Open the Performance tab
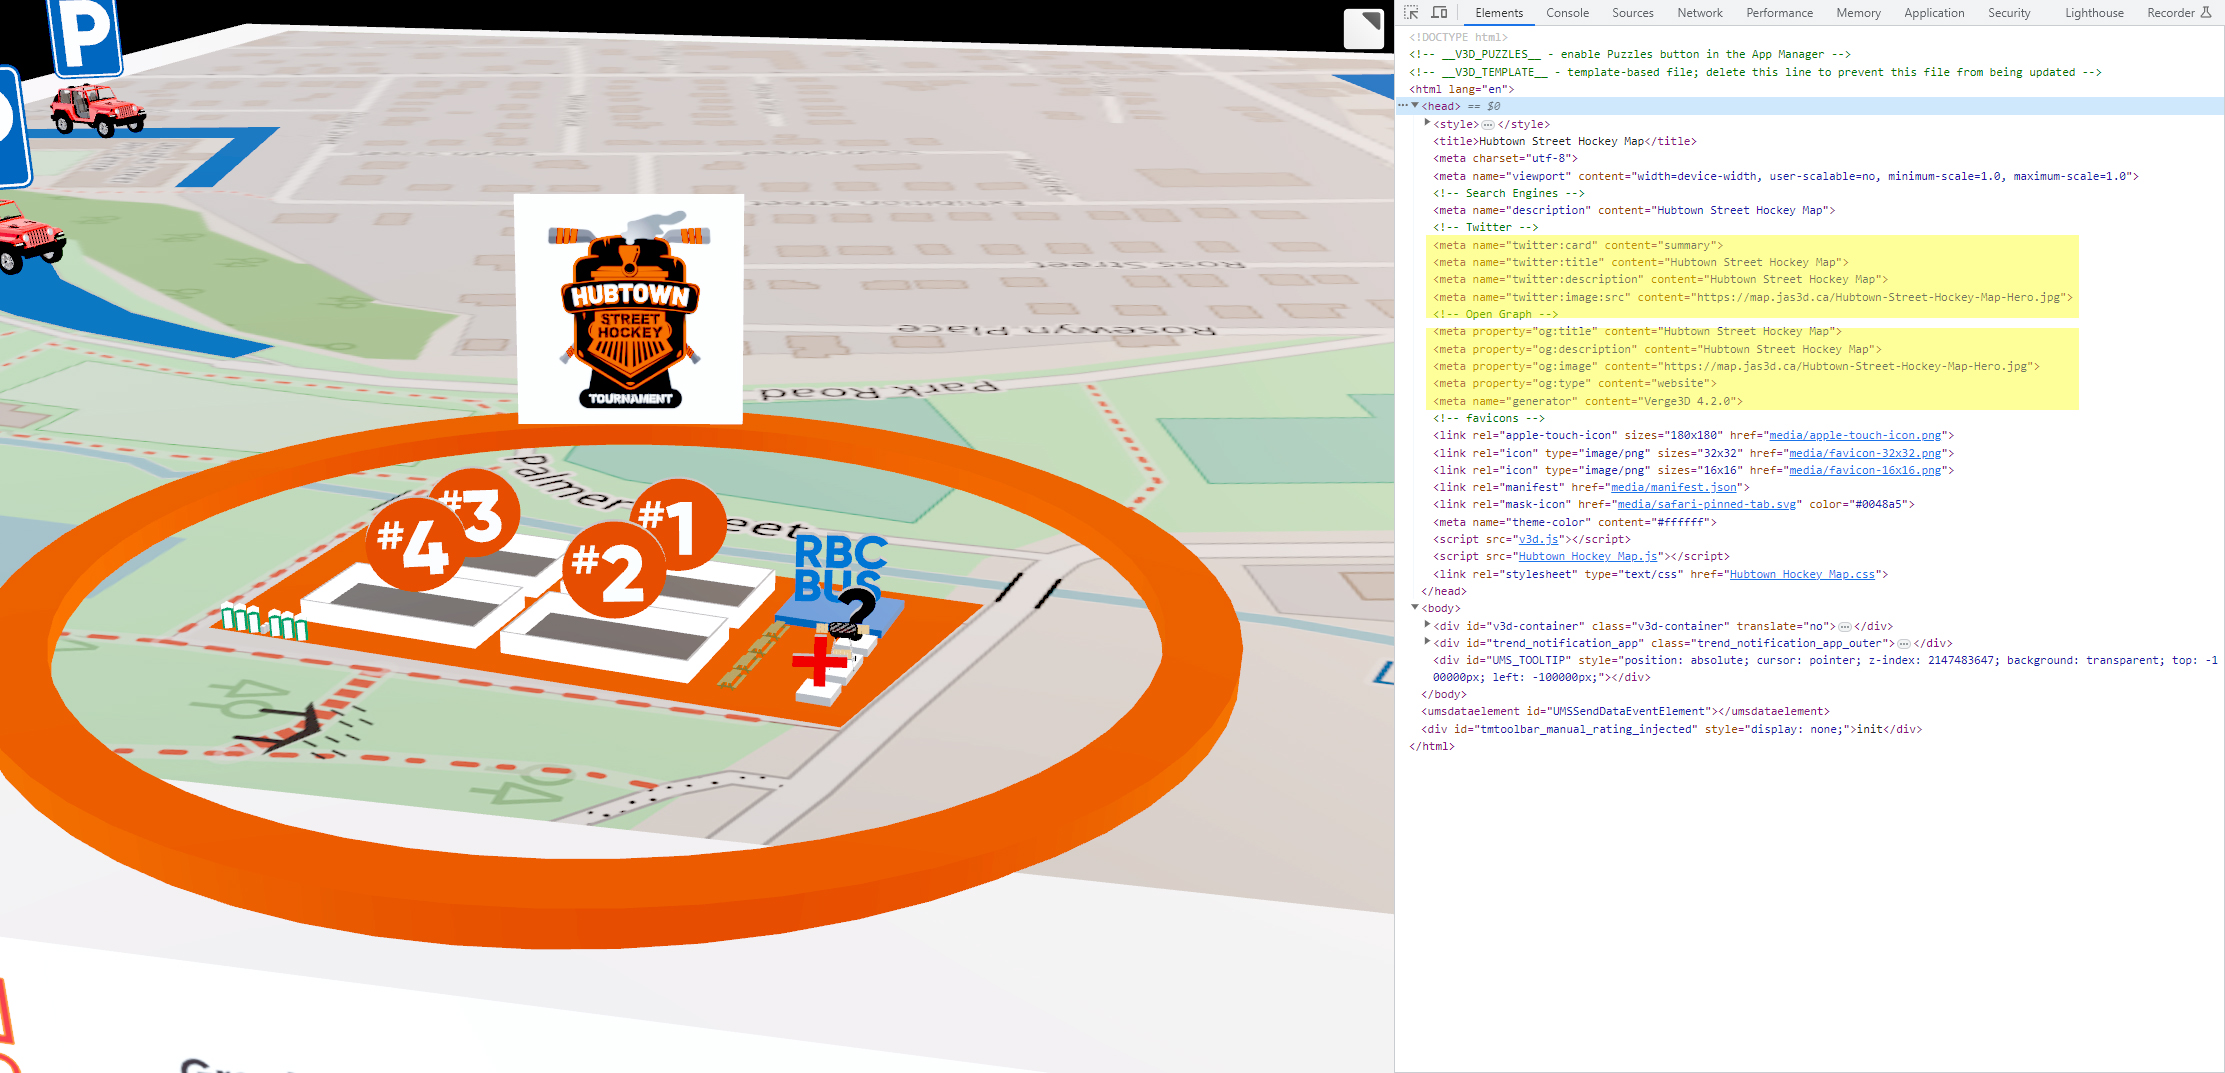 pos(1779,13)
